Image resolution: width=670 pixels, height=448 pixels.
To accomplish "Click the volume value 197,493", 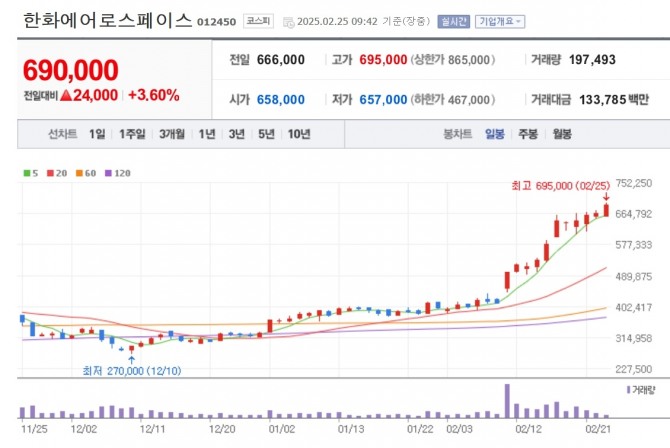I will tap(592, 60).
